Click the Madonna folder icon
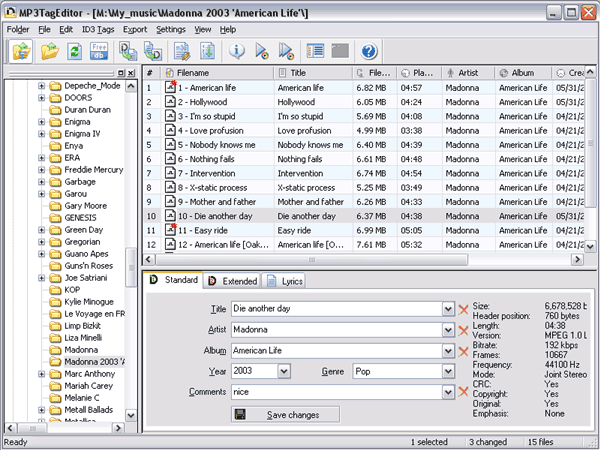 pos(55,350)
